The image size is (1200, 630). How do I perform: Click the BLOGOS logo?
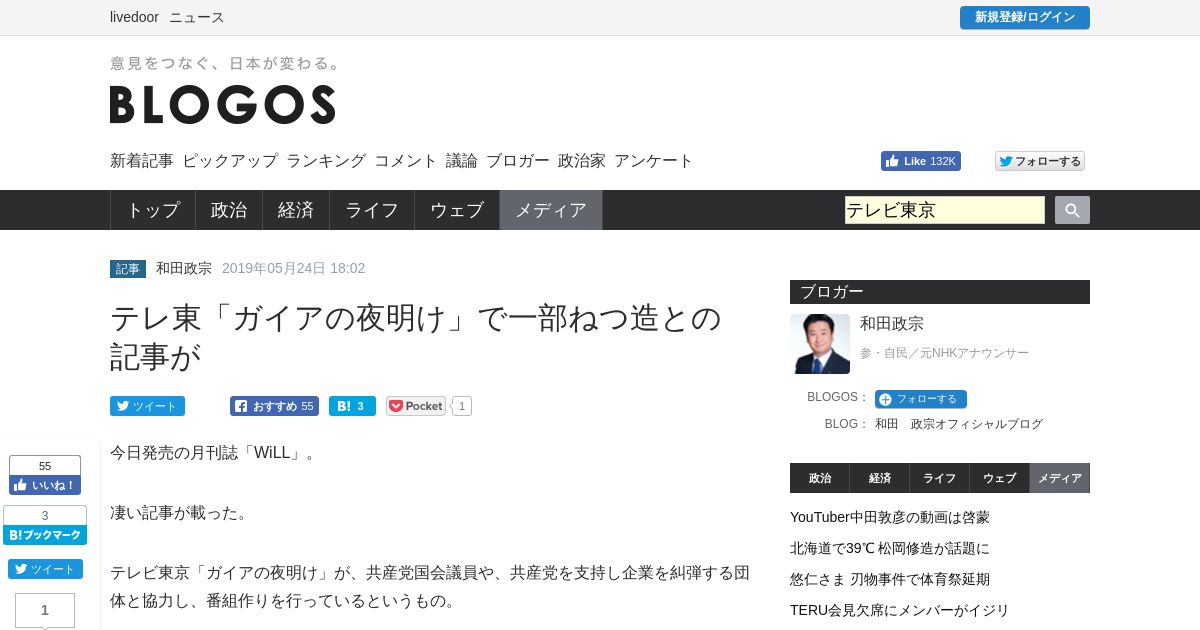pyautogui.click(x=223, y=104)
